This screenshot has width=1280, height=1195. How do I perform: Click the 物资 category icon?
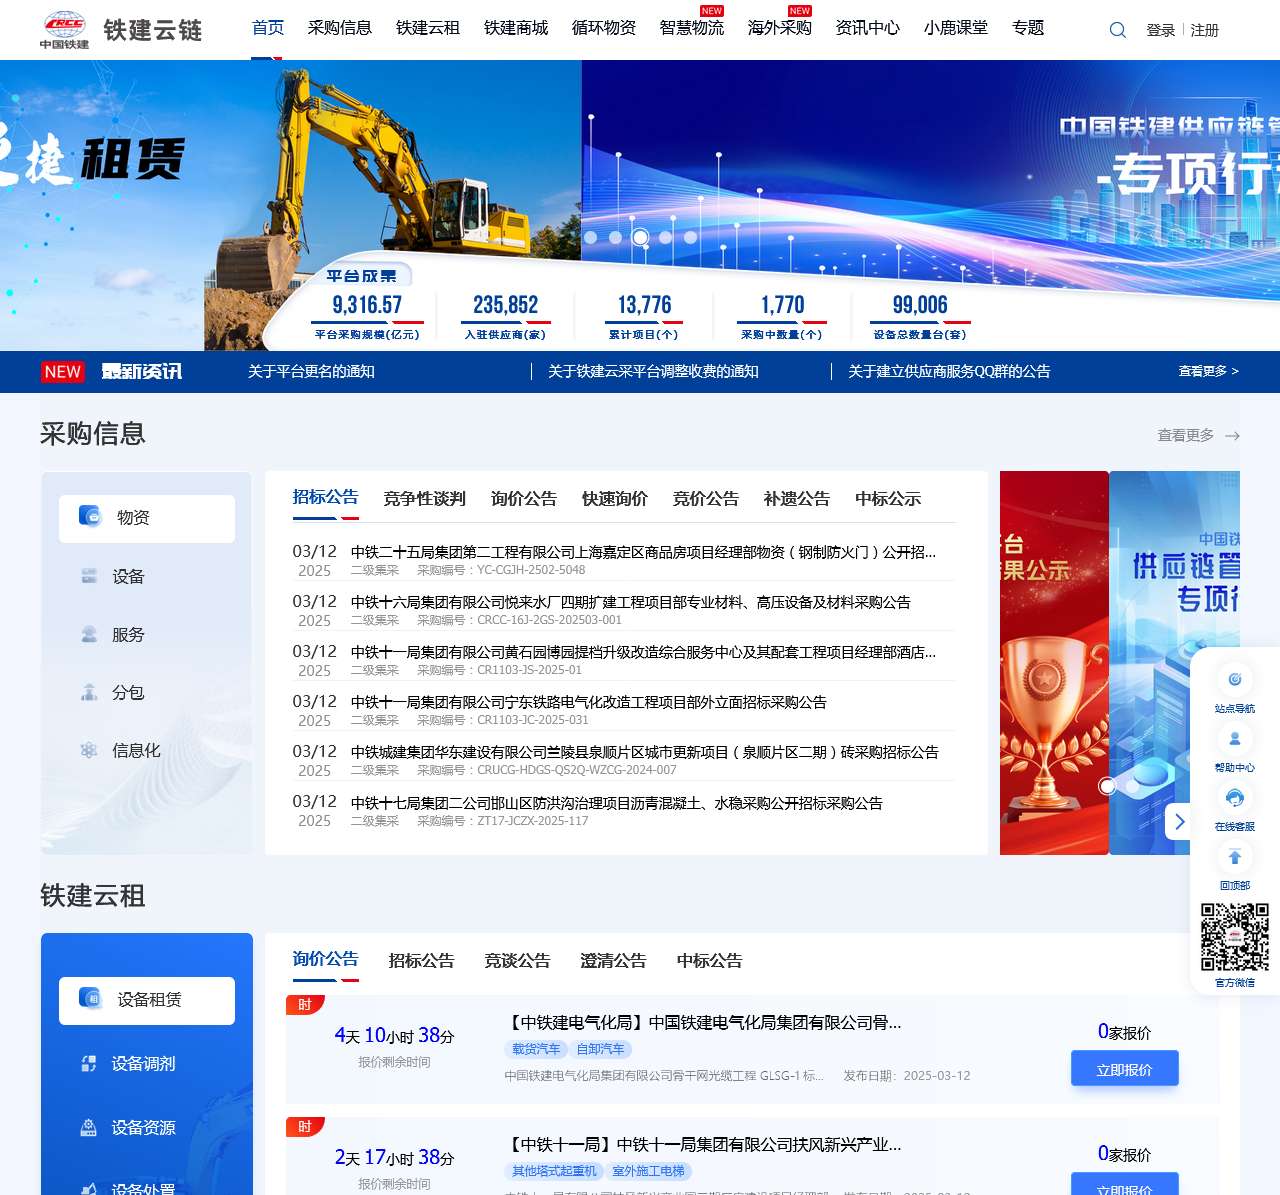[x=90, y=517]
